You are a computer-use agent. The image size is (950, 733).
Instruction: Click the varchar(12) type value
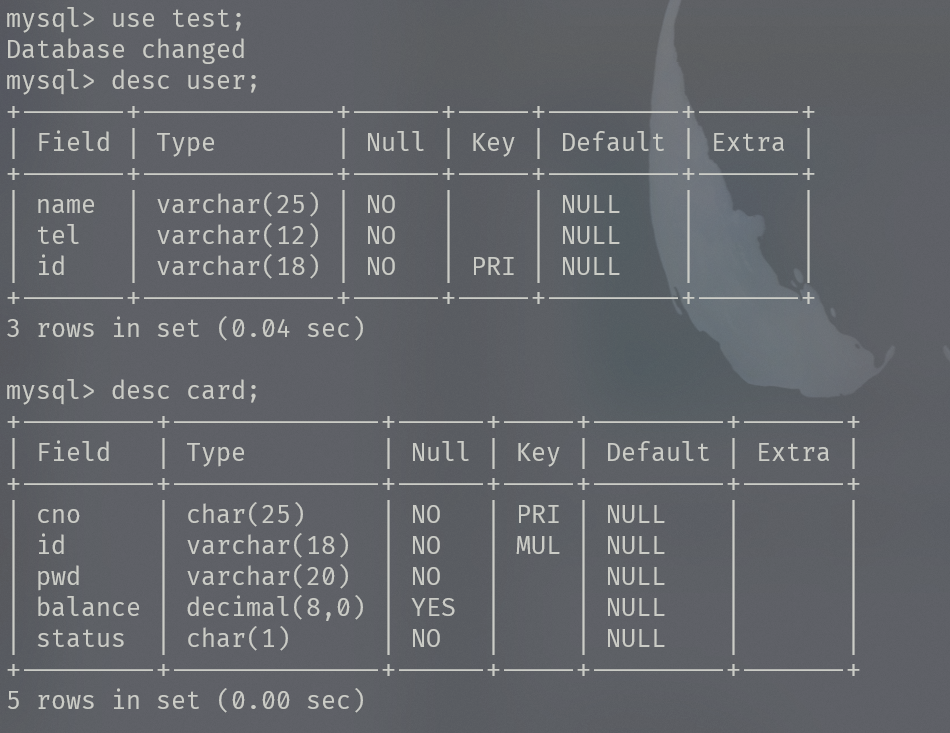238,235
